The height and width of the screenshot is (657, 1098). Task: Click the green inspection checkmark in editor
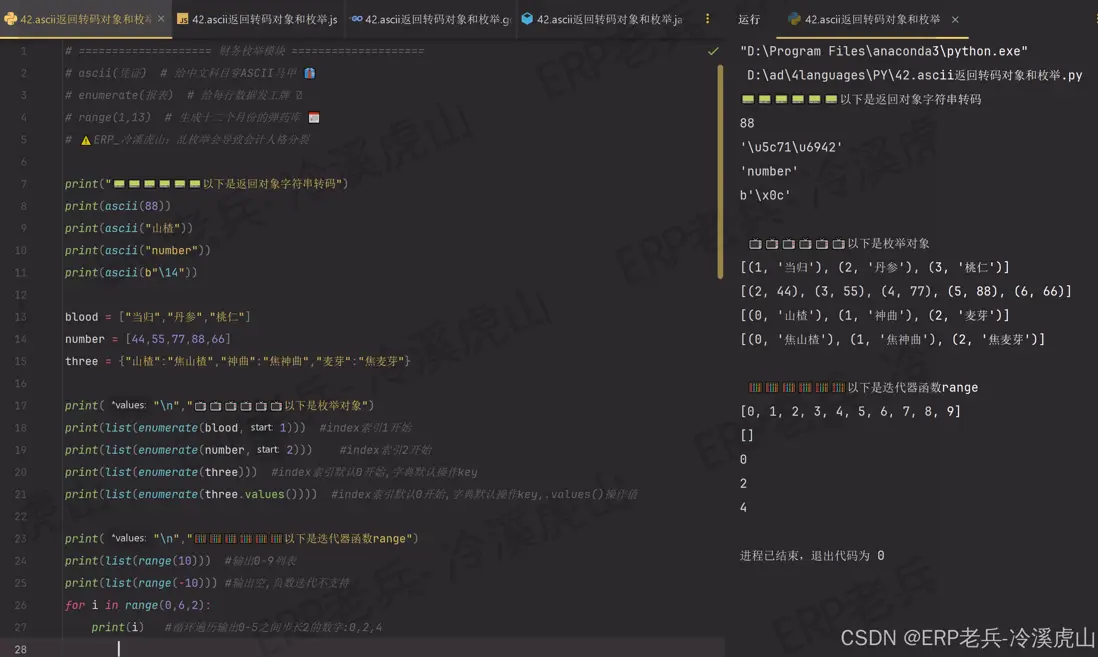713,51
